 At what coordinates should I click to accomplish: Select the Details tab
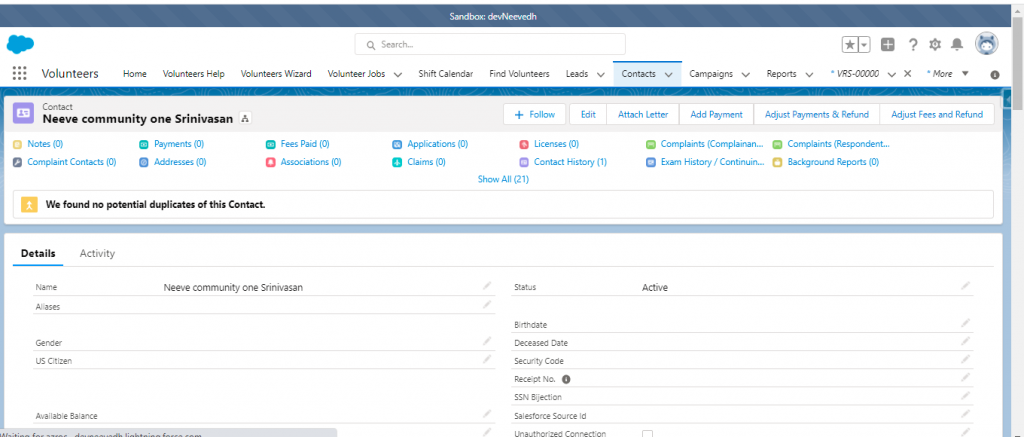38,253
